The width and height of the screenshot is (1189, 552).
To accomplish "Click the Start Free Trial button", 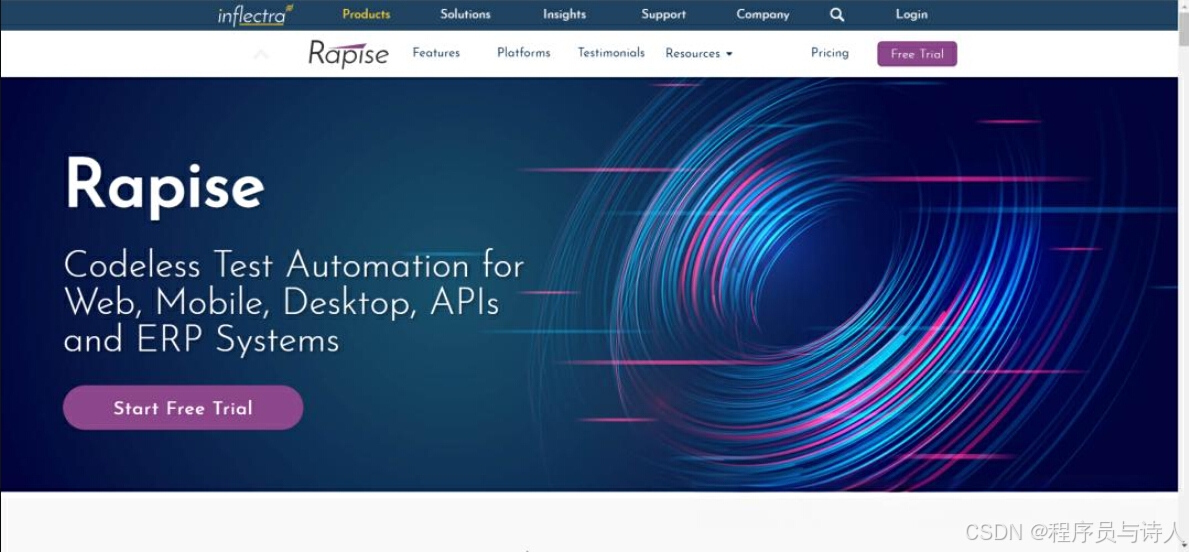I will point(183,408).
